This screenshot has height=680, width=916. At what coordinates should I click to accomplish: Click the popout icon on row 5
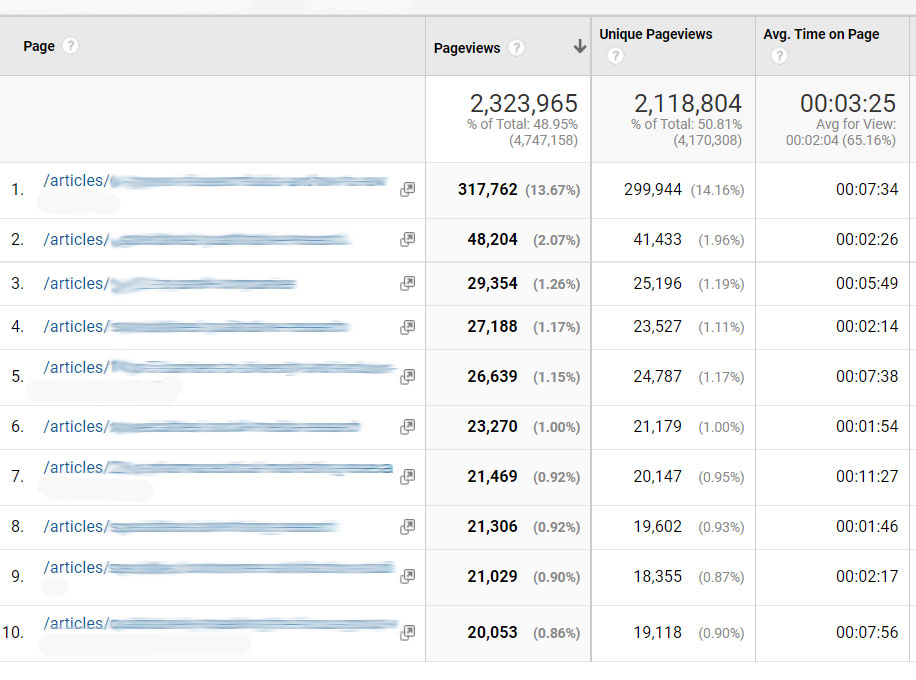pos(407,377)
